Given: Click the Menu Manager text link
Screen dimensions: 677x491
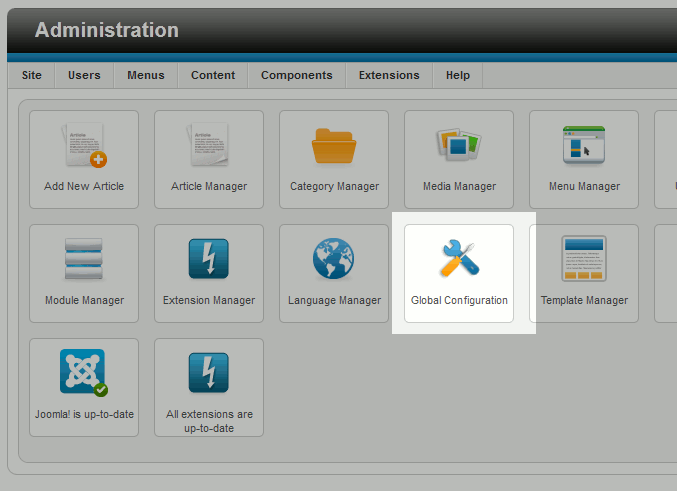Looking at the screenshot, I should point(584,186).
